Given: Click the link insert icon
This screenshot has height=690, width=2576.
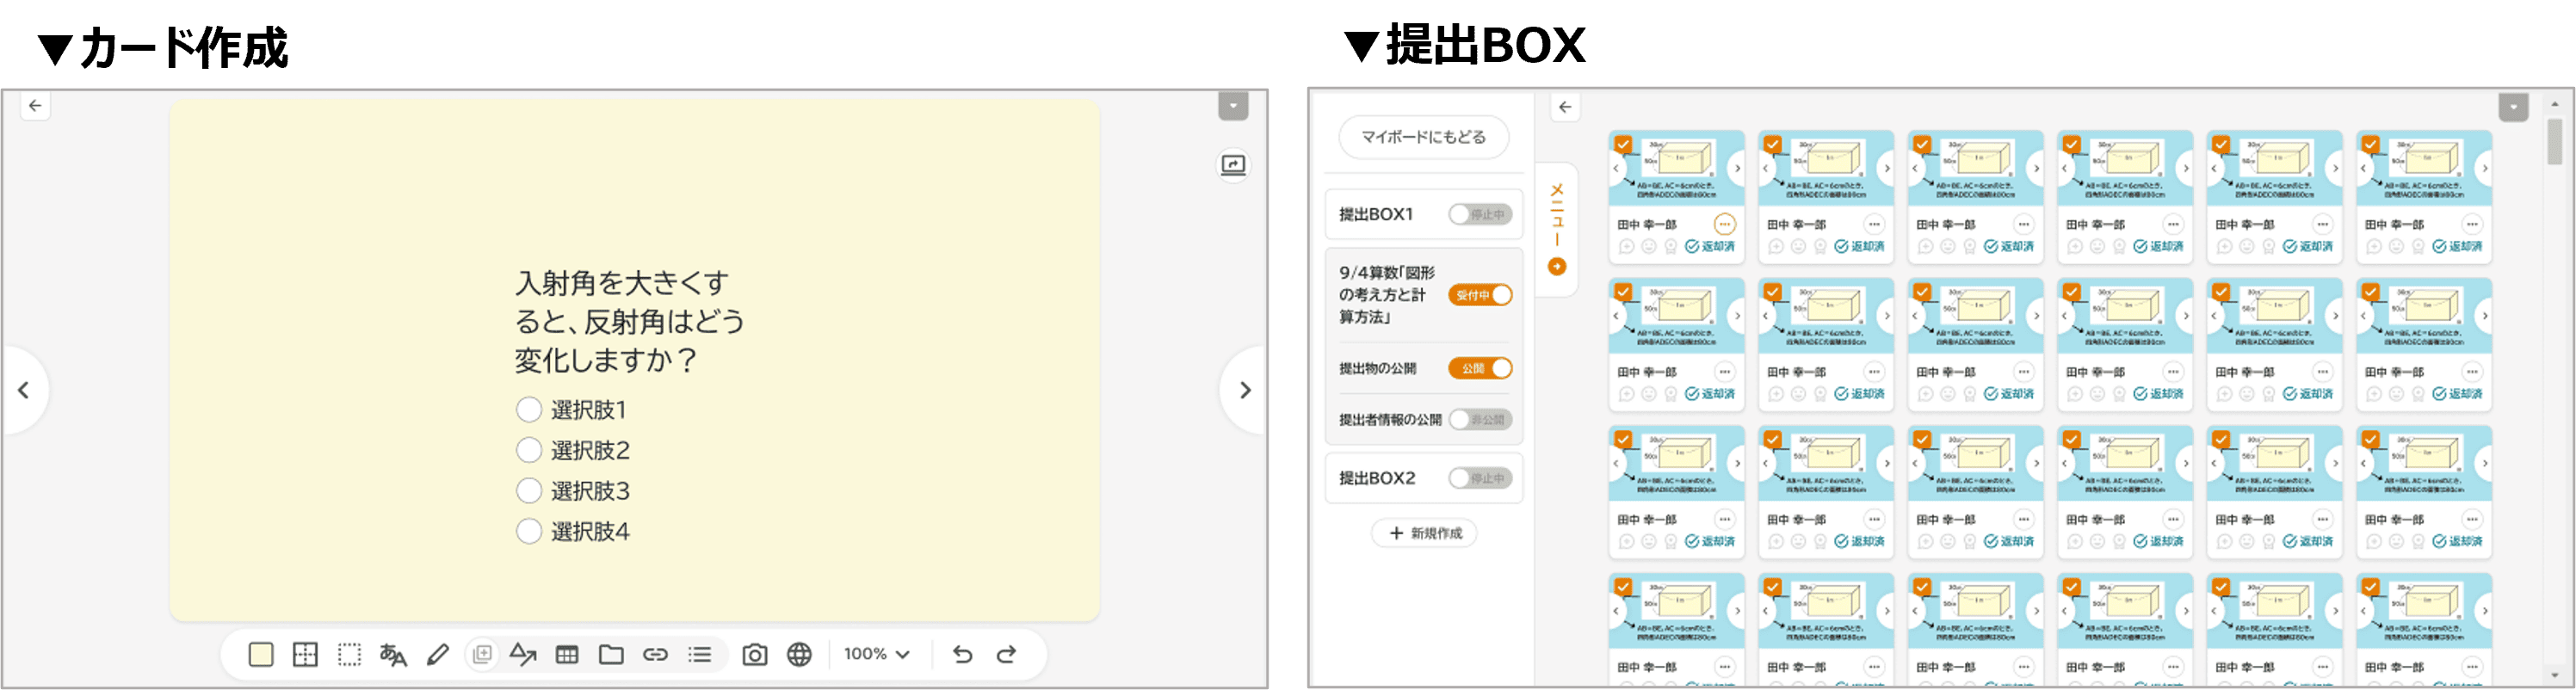Looking at the screenshot, I should [655, 655].
